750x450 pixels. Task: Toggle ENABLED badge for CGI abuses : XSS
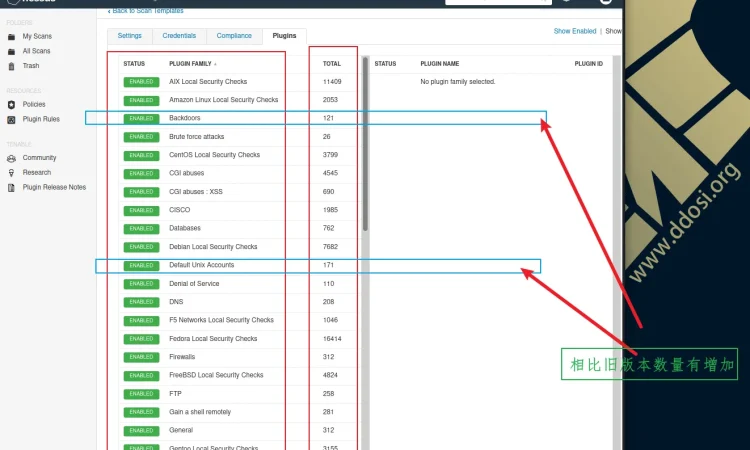click(x=141, y=192)
